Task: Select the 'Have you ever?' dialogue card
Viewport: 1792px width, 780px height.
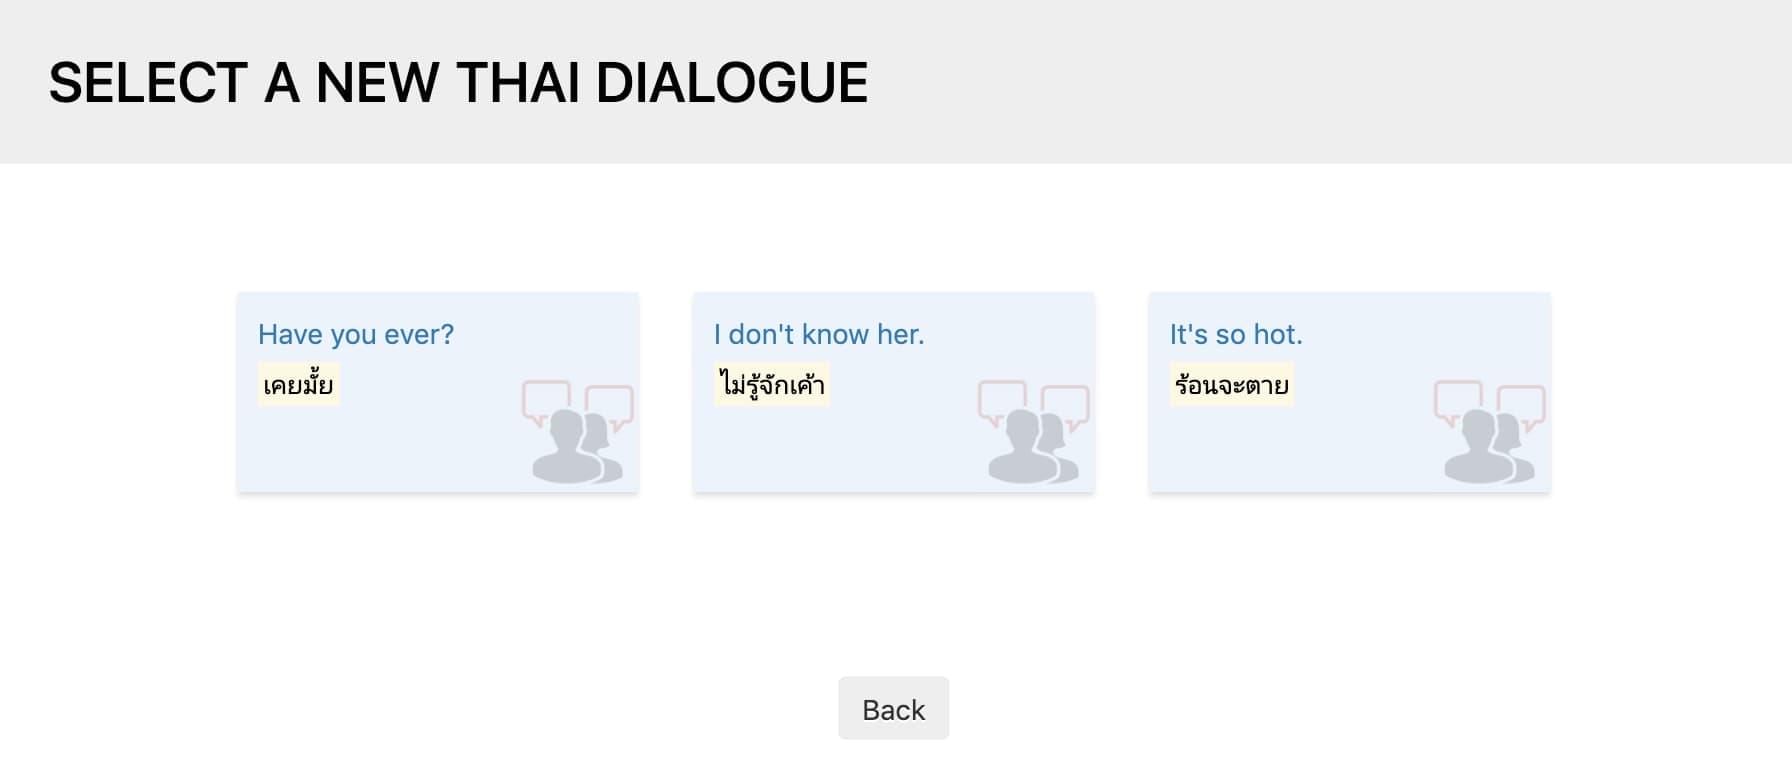Action: pyautogui.click(x=438, y=392)
